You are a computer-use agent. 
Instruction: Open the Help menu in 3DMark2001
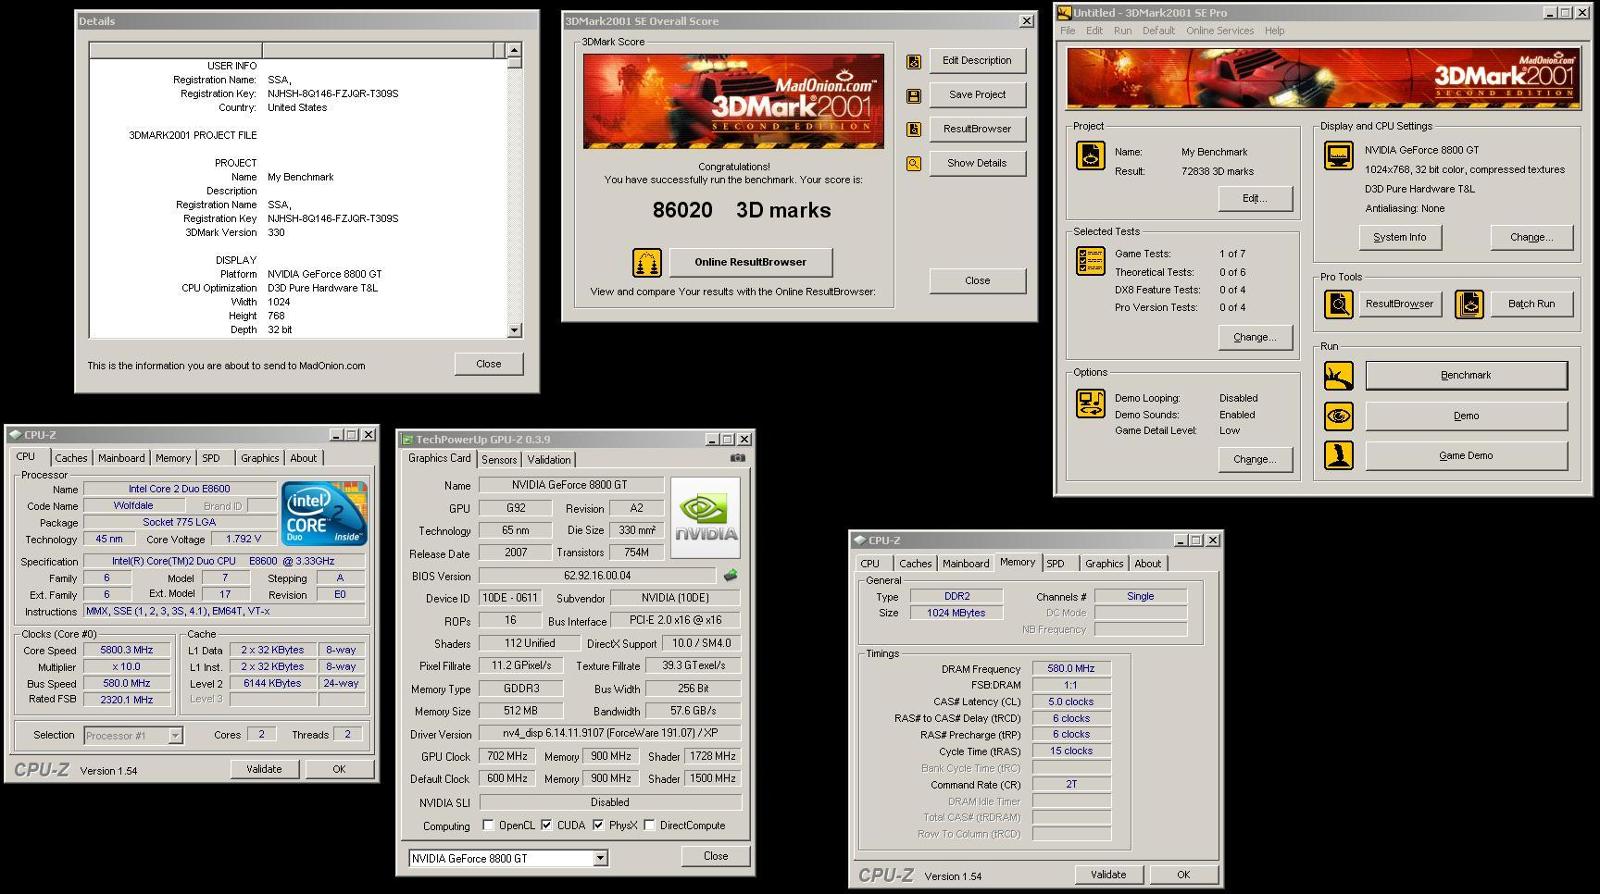(x=1274, y=31)
